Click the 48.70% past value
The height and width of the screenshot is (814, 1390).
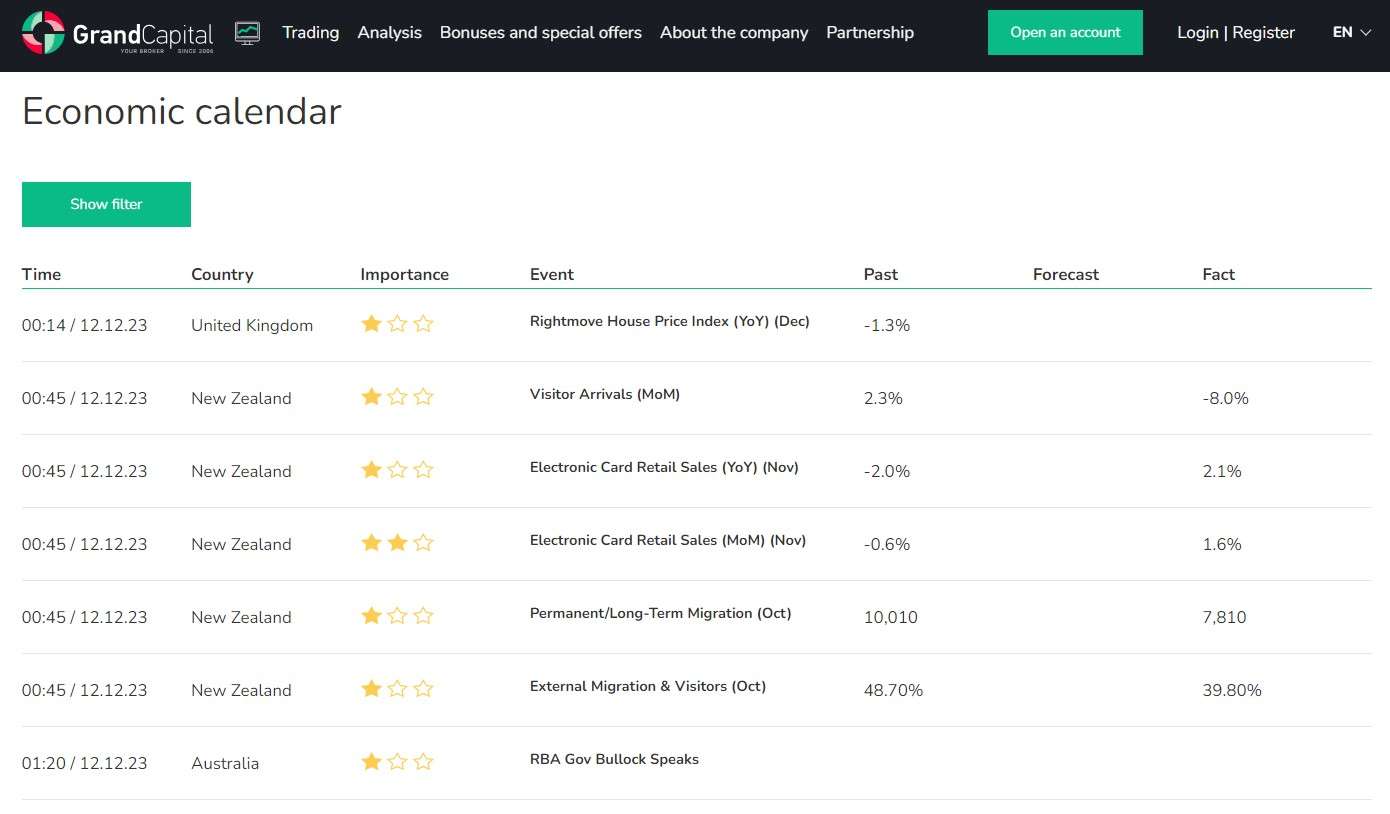tap(893, 690)
